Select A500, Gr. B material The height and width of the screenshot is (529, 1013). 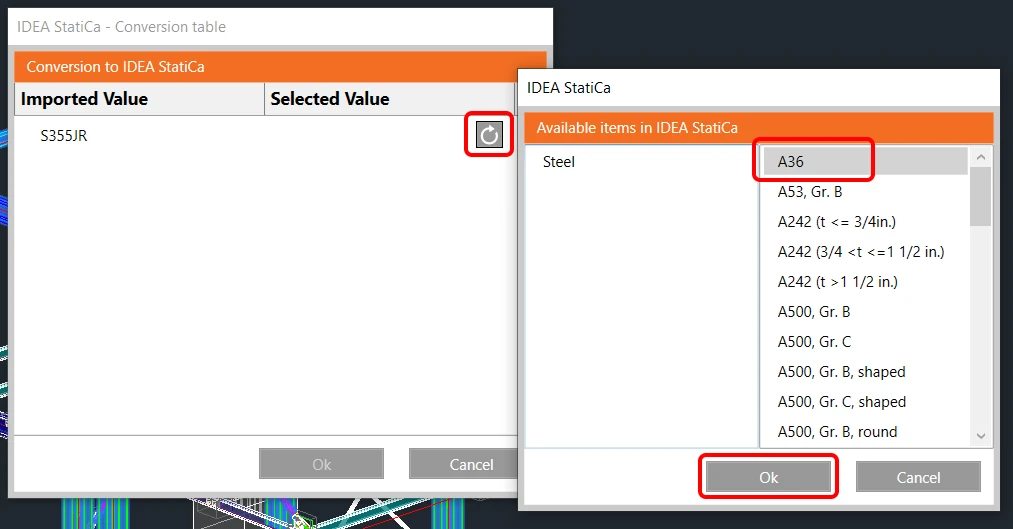point(865,312)
